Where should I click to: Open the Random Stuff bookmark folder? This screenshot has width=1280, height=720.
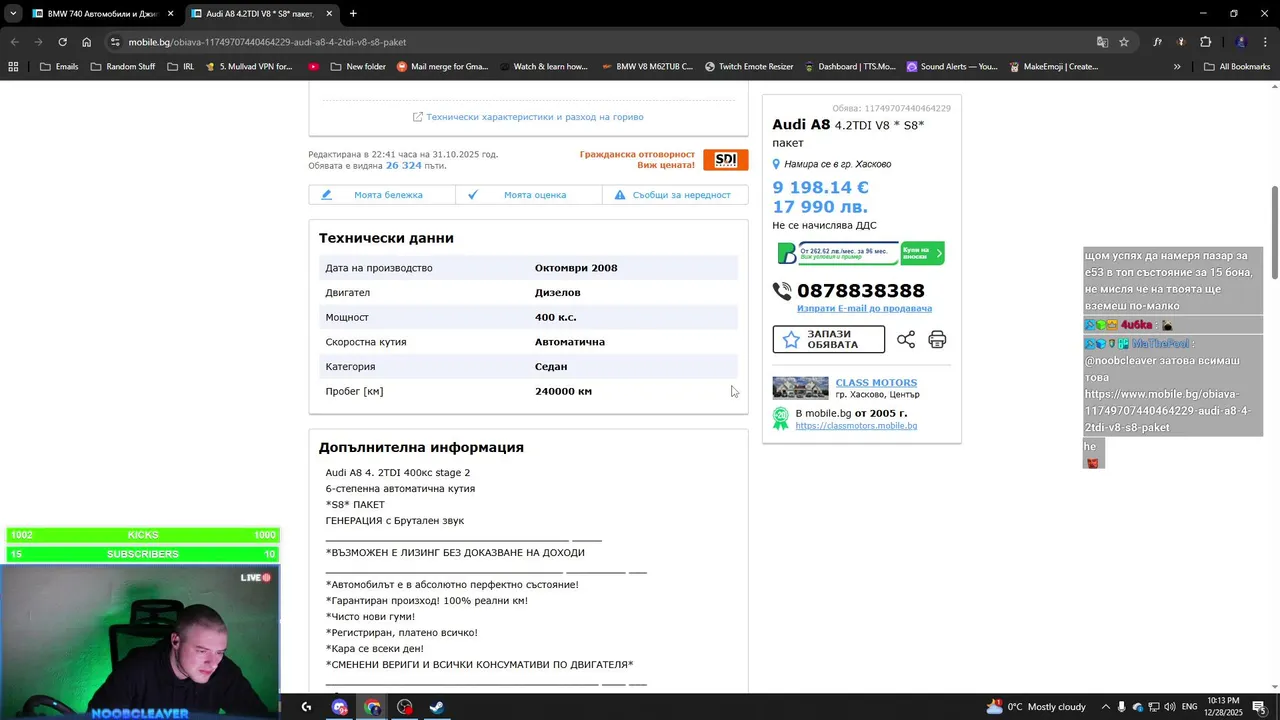[x=123, y=67]
